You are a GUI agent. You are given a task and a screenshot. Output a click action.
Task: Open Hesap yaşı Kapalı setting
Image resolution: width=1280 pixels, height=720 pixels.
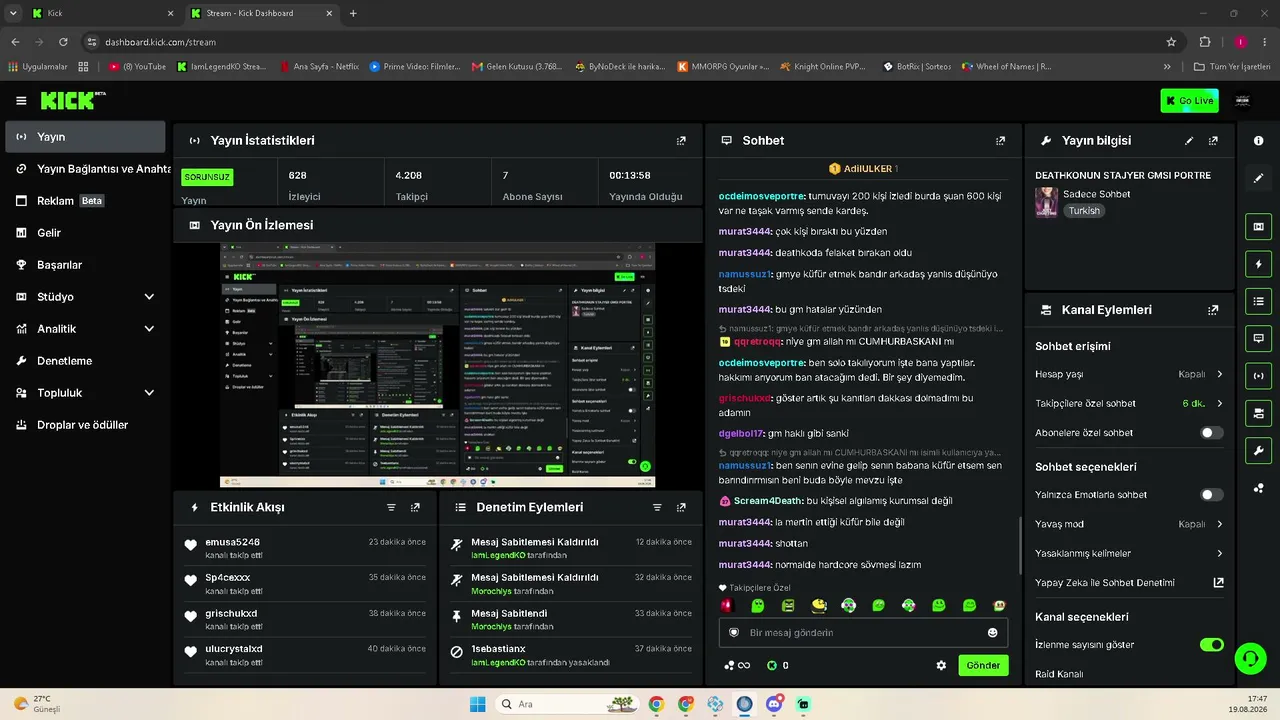[1129, 374]
